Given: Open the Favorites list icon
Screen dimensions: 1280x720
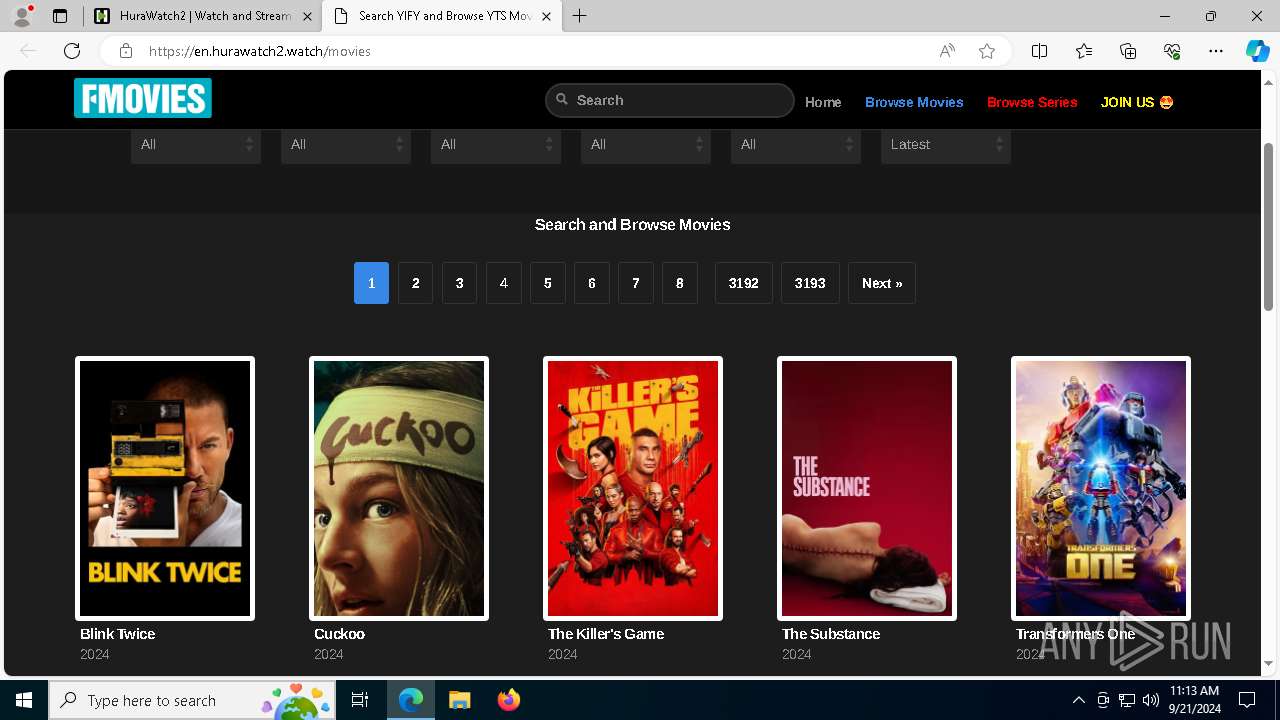Looking at the screenshot, I should [1084, 51].
